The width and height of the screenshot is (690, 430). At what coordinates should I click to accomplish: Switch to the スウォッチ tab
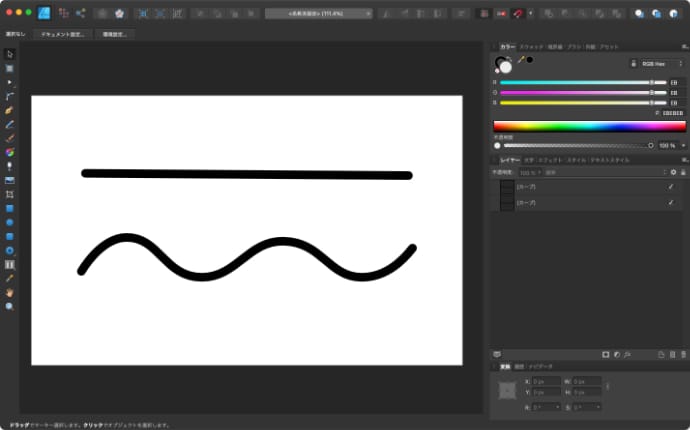point(531,47)
